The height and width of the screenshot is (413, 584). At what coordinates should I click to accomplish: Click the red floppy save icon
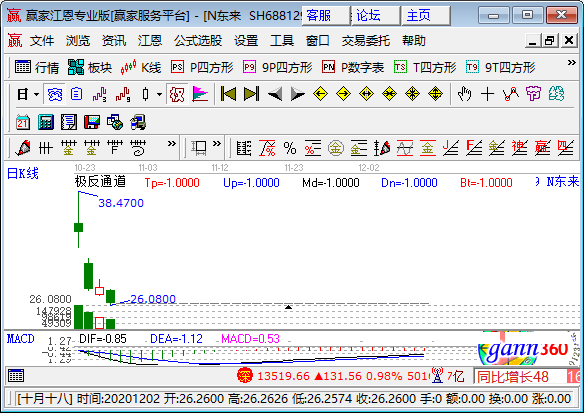pos(92,122)
